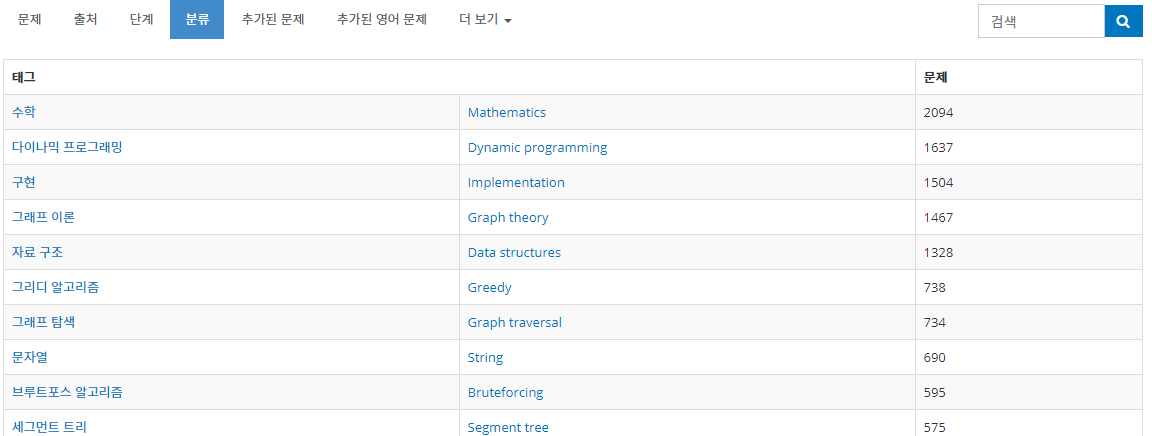Open the Mathematics tag link
This screenshot has height=436, width=1152.
[x=507, y=112]
